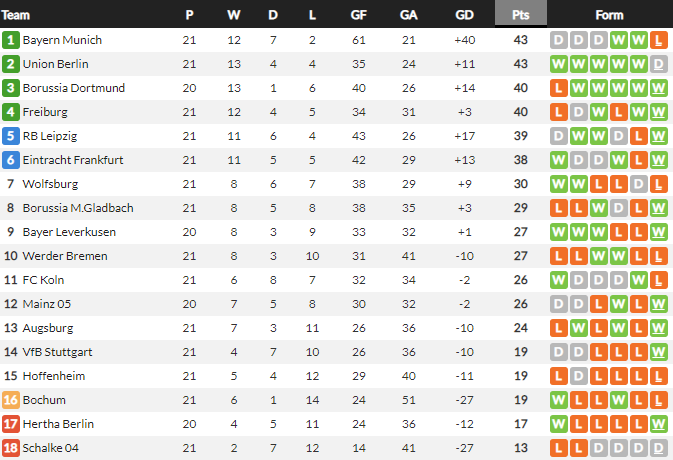Click Bayern Munich's green position 1 badge
Image resolution: width=673 pixels, height=460 pixels.
(x=11, y=40)
